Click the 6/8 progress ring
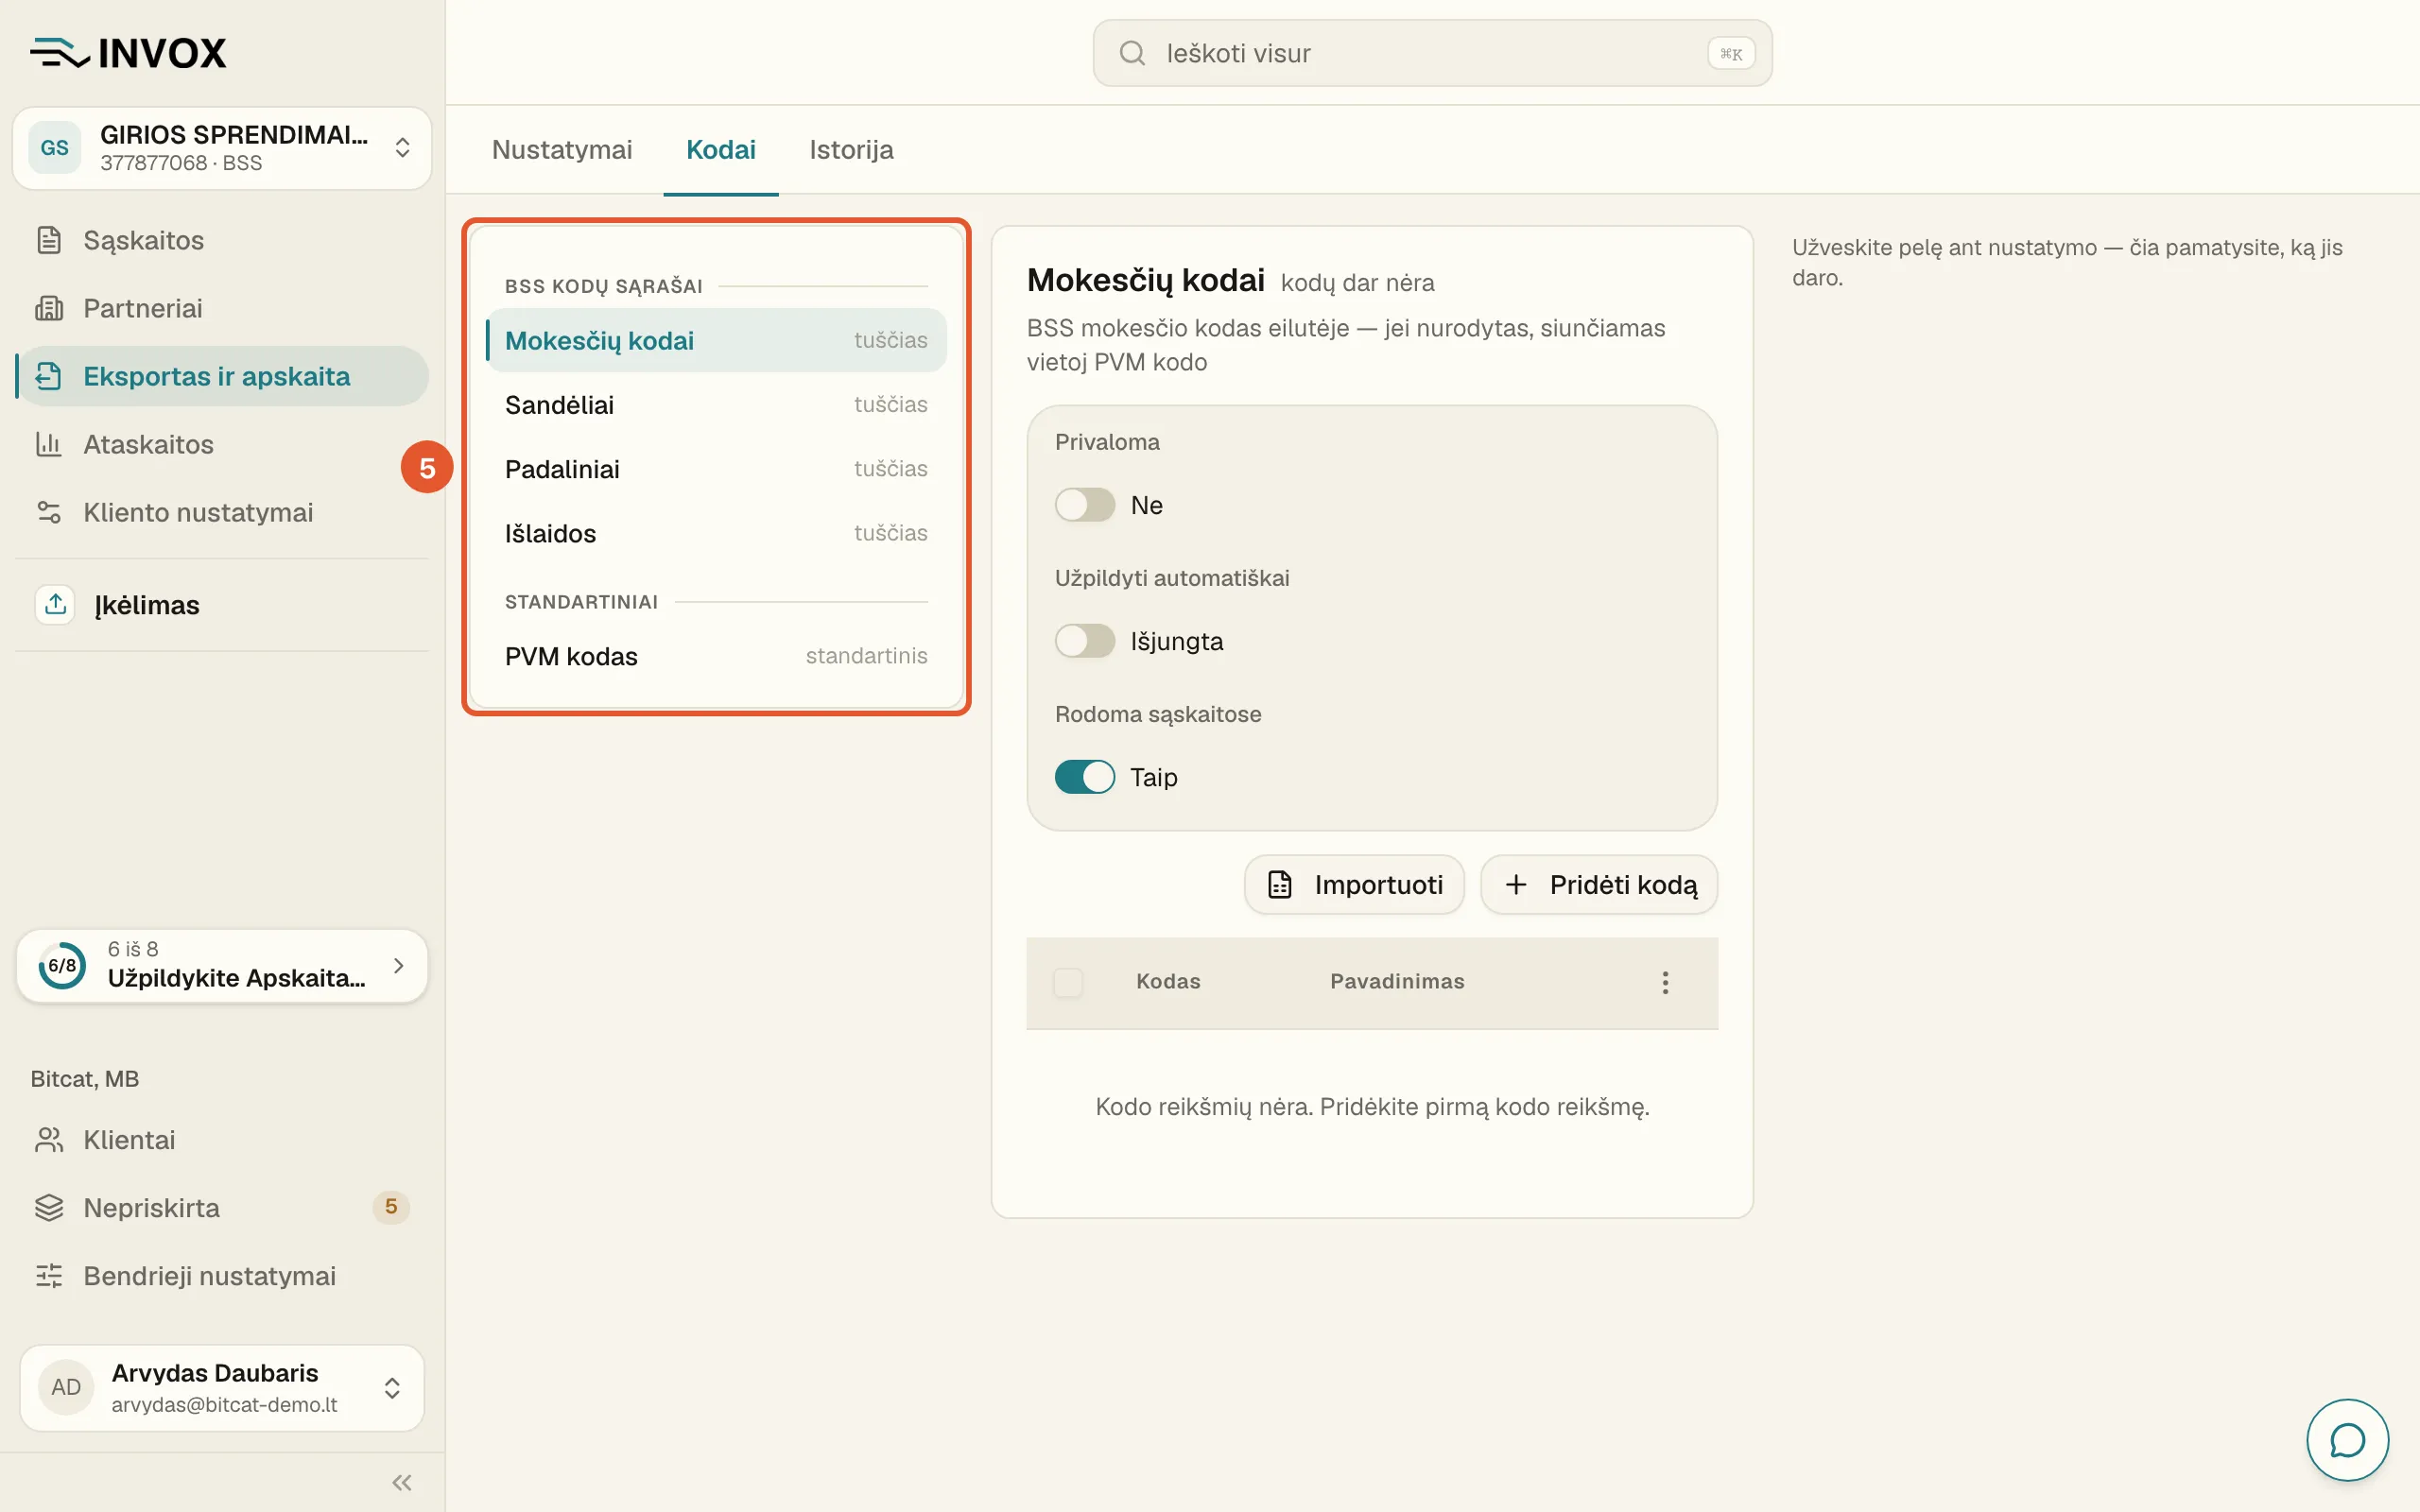Viewport: 2420px width, 1512px height. coord(62,966)
